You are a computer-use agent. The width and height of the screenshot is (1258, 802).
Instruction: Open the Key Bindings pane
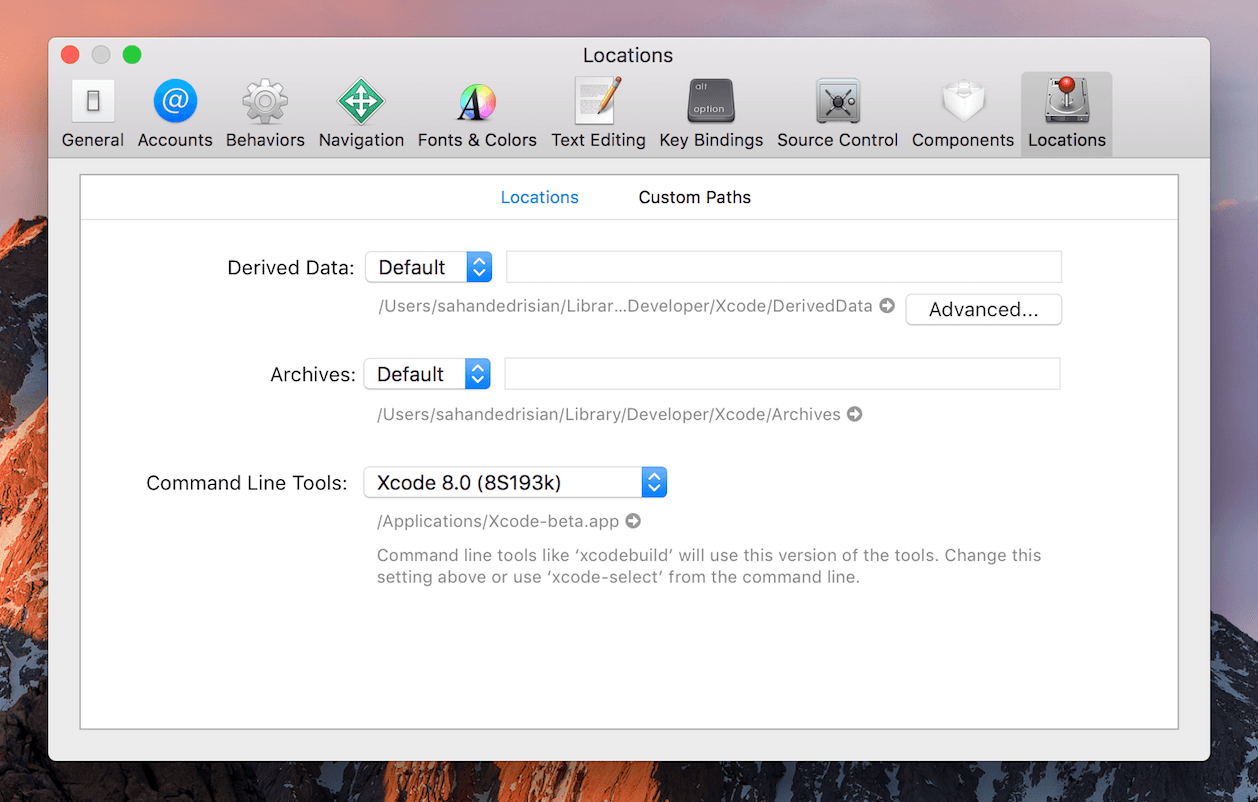pyautogui.click(x=710, y=110)
